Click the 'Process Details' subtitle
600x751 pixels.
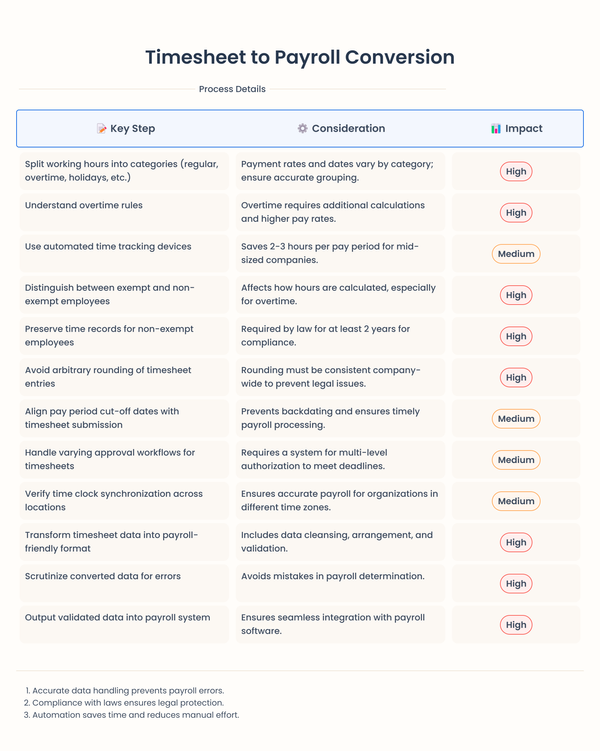[232, 89]
